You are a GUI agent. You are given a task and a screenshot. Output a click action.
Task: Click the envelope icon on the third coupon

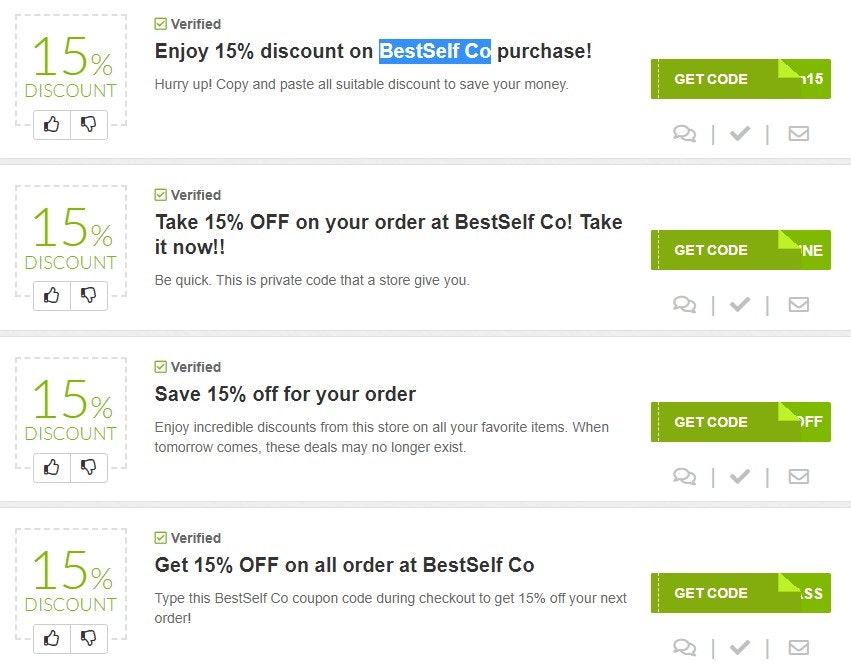(799, 476)
